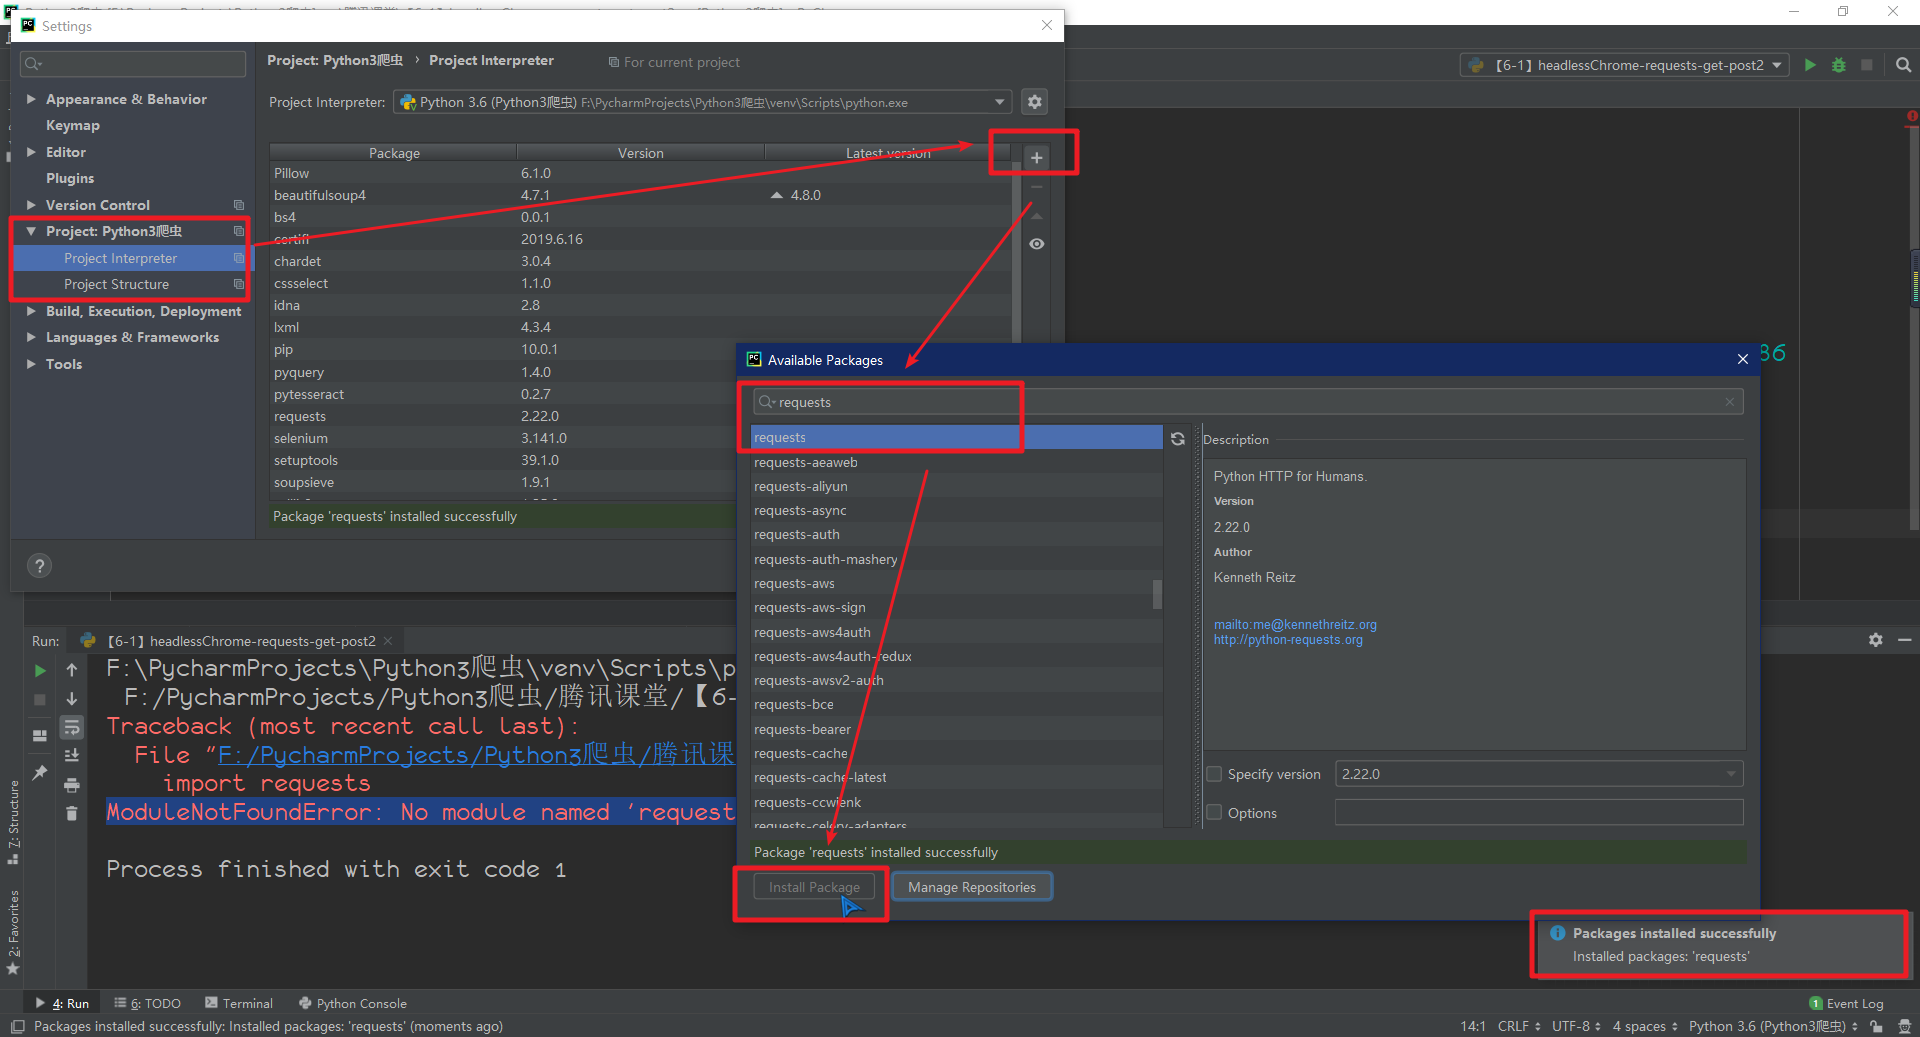Image resolution: width=1920 pixels, height=1037 pixels.
Task: Open interpreter settings gear icon
Action: coord(1035,102)
